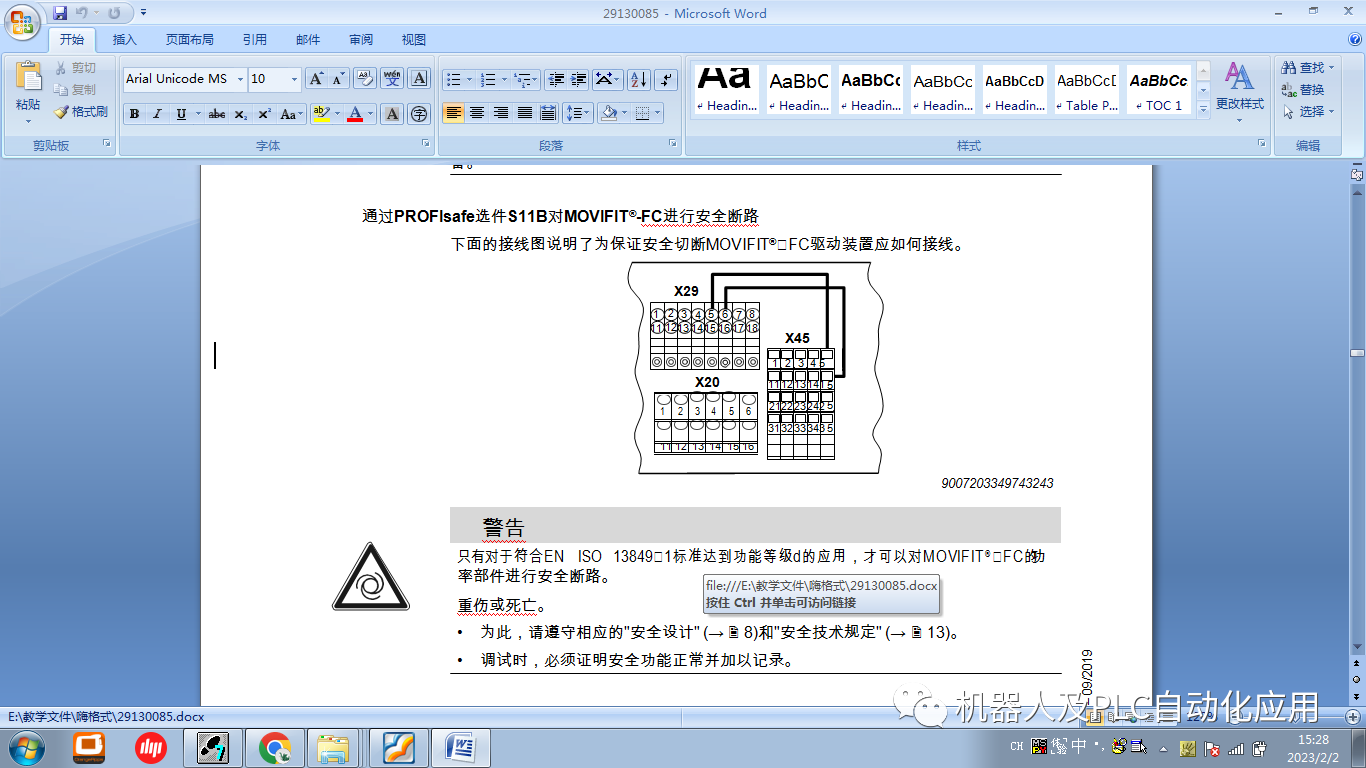Open the clear formatting icon
1366x768 pixels.
tap(363, 79)
